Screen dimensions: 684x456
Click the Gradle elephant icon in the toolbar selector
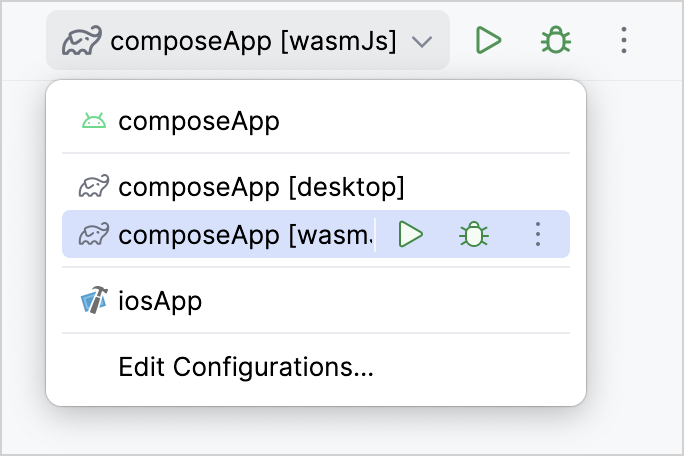tap(81, 41)
